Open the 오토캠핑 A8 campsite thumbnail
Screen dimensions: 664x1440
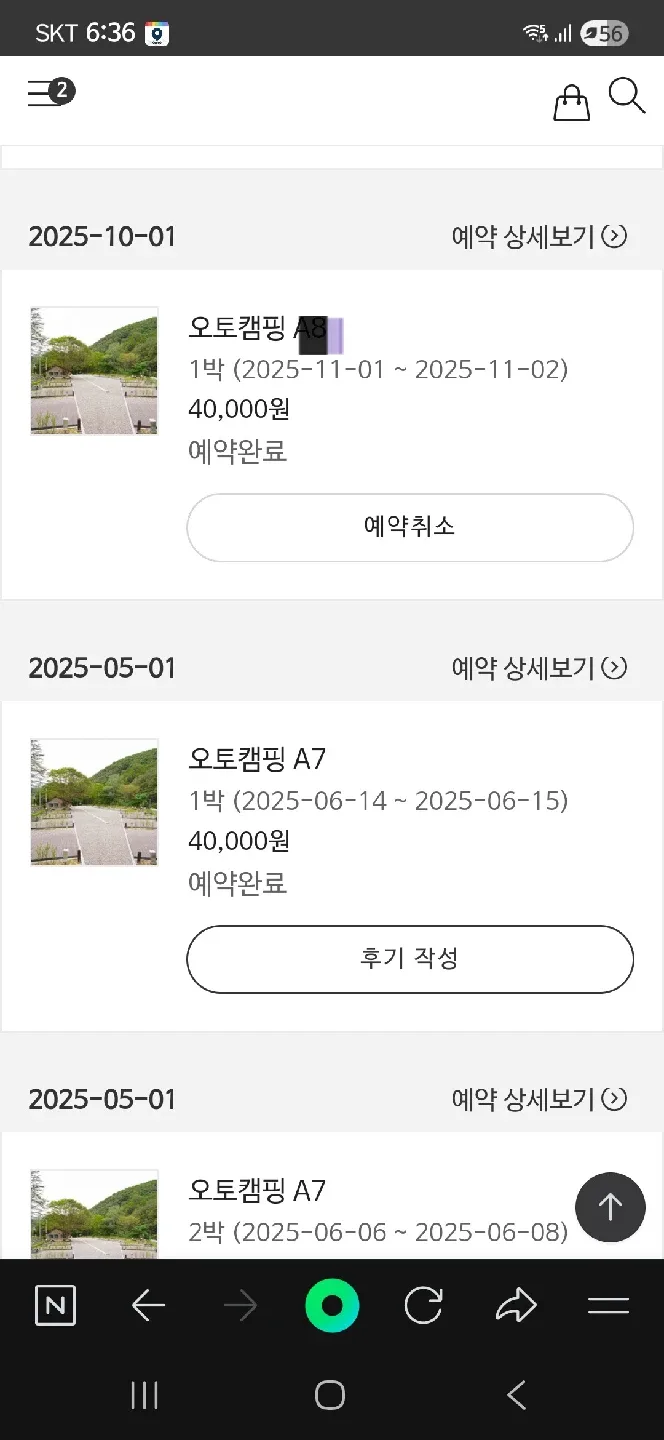pyautogui.click(x=94, y=371)
